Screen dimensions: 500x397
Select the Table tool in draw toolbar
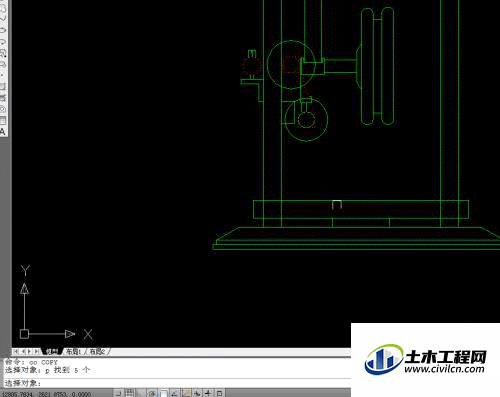point(3,120)
